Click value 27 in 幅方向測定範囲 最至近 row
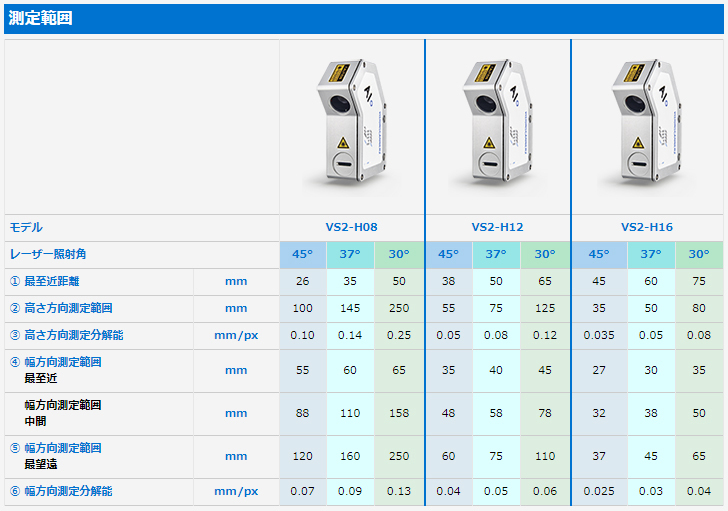This screenshot has height=511, width=728. (x=599, y=370)
